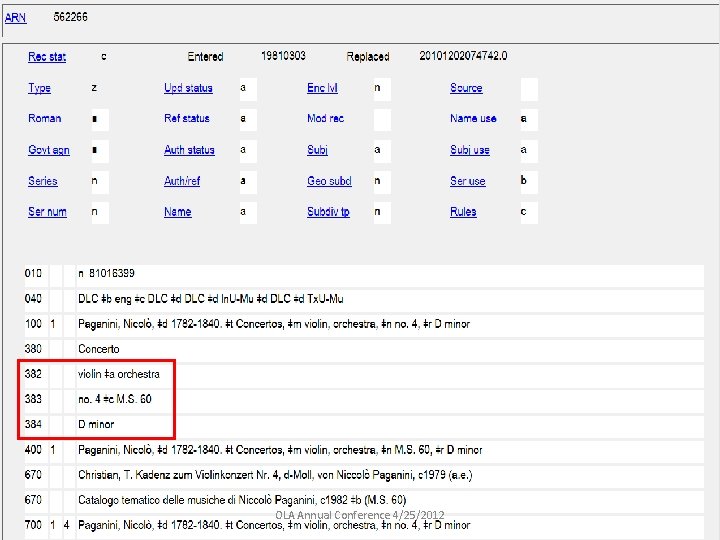Open the Ser num link
The image size is (720, 540).
pyautogui.click(x=47, y=212)
